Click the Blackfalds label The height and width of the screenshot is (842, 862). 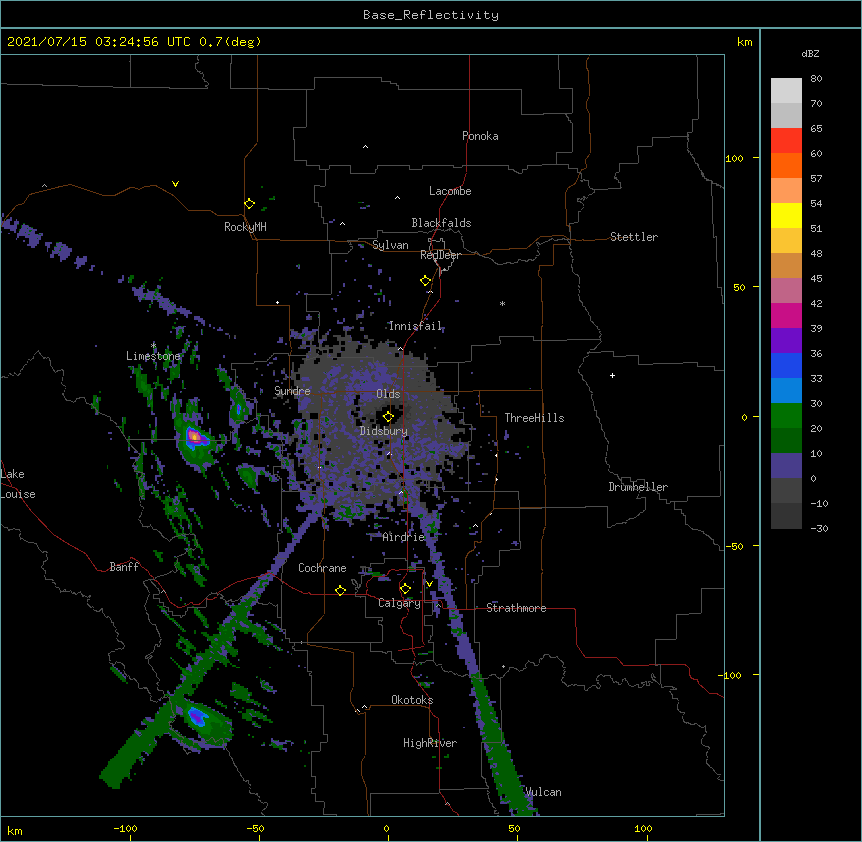tap(441, 223)
